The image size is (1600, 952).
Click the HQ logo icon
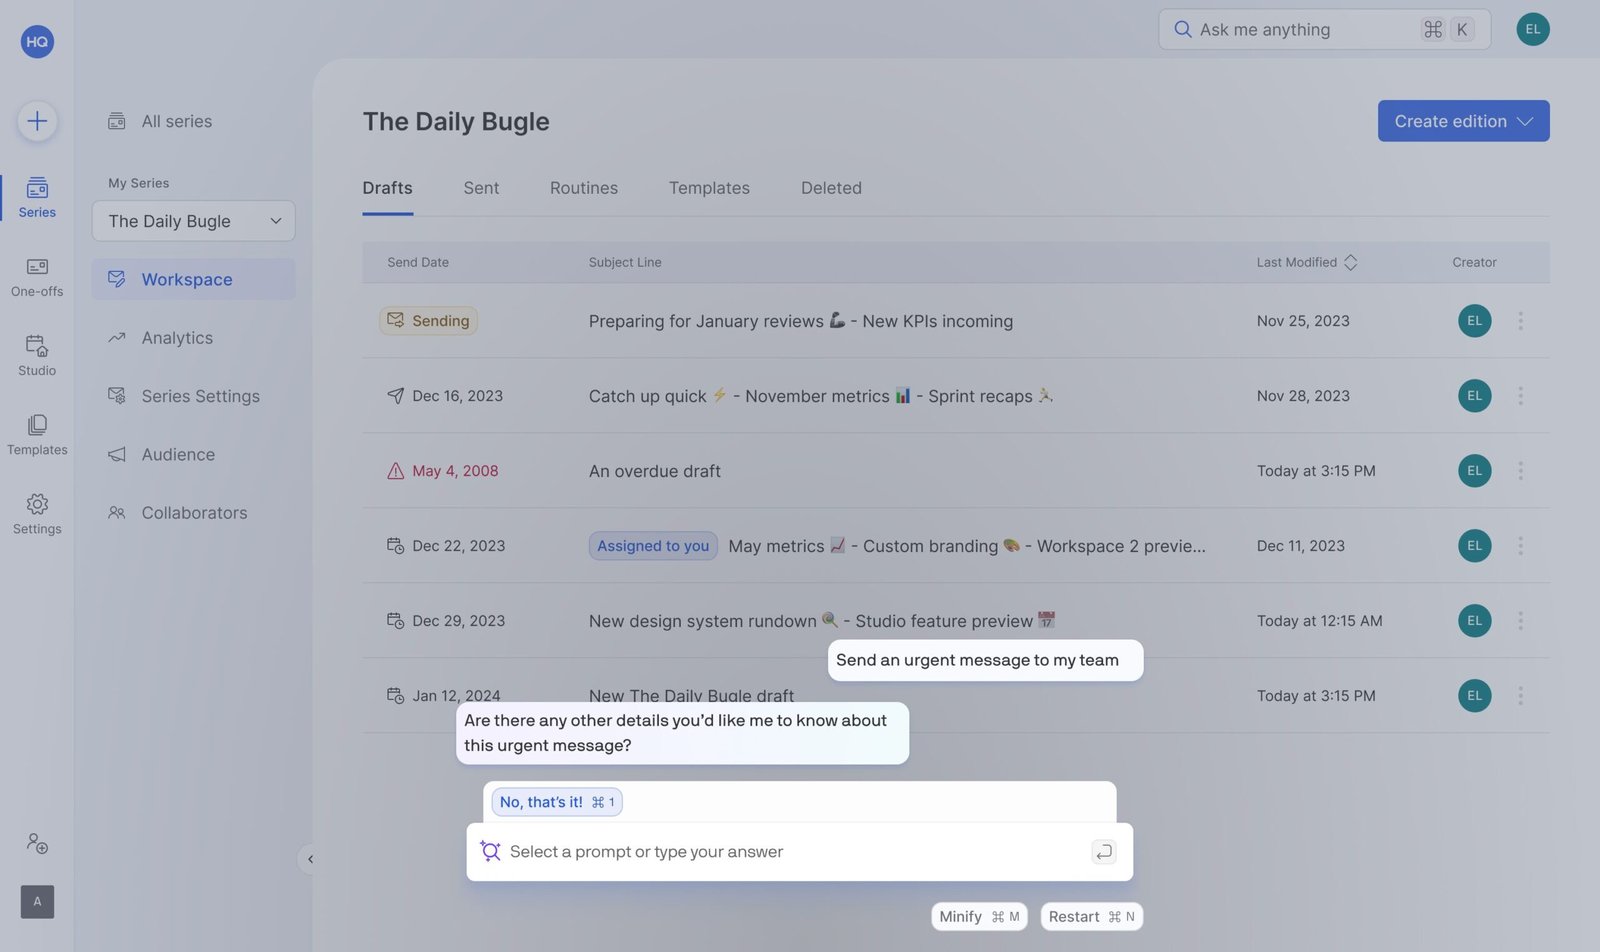click(x=37, y=41)
